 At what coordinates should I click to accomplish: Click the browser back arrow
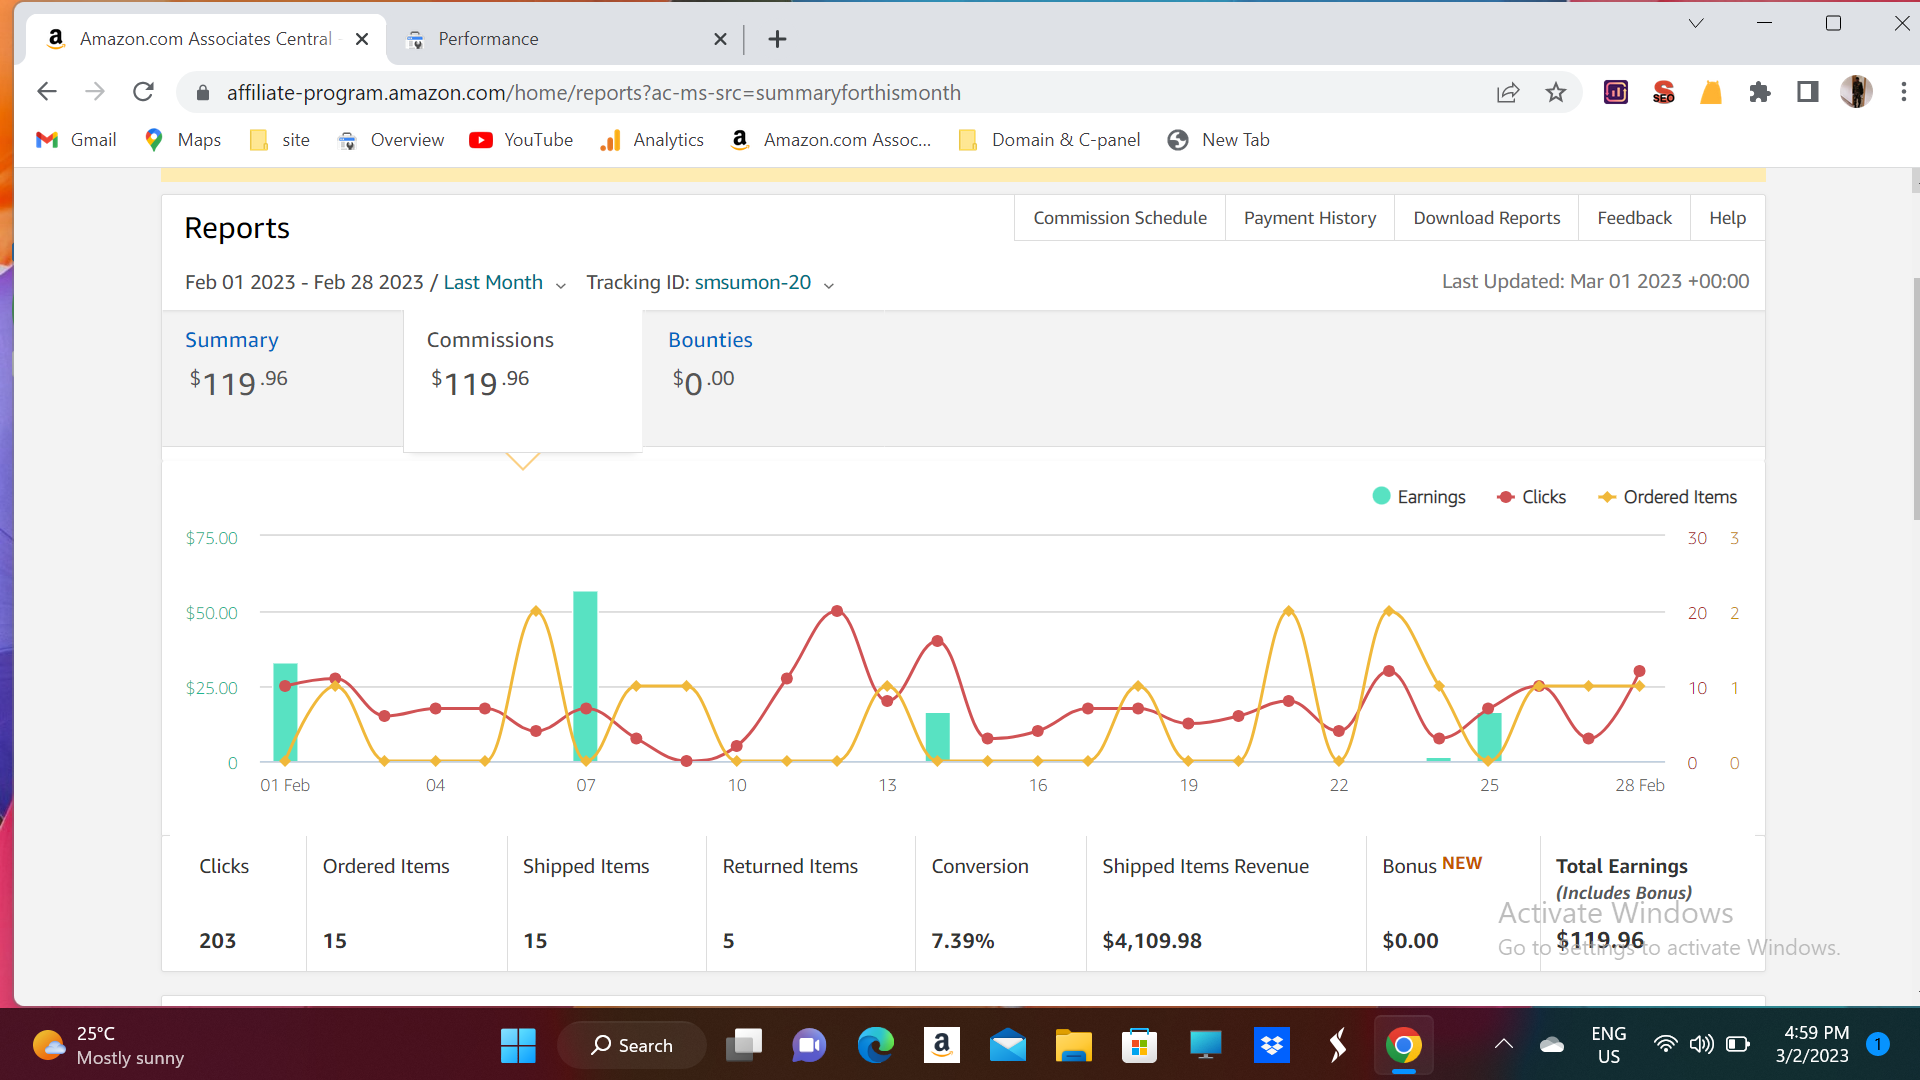pos(47,92)
